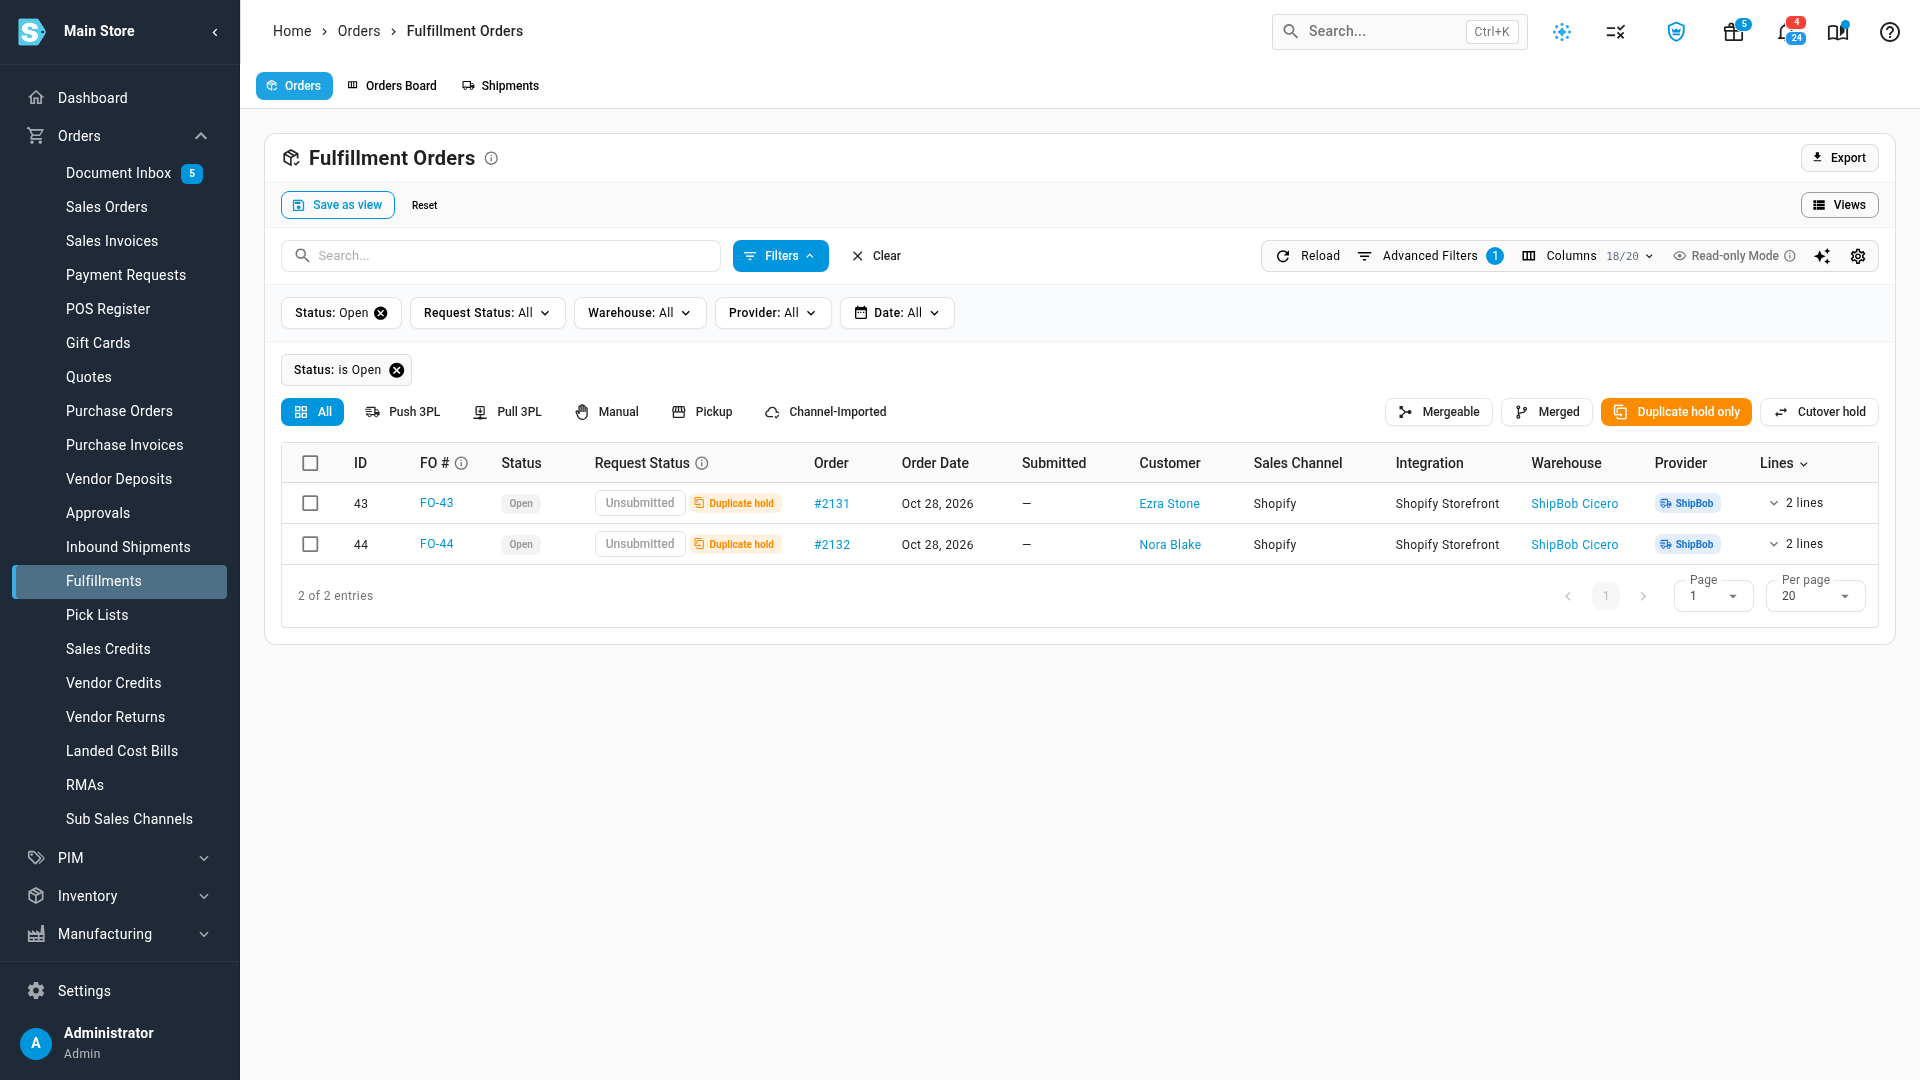Select the Channel-Imported tab
The width and height of the screenshot is (1920, 1080).
[826, 412]
